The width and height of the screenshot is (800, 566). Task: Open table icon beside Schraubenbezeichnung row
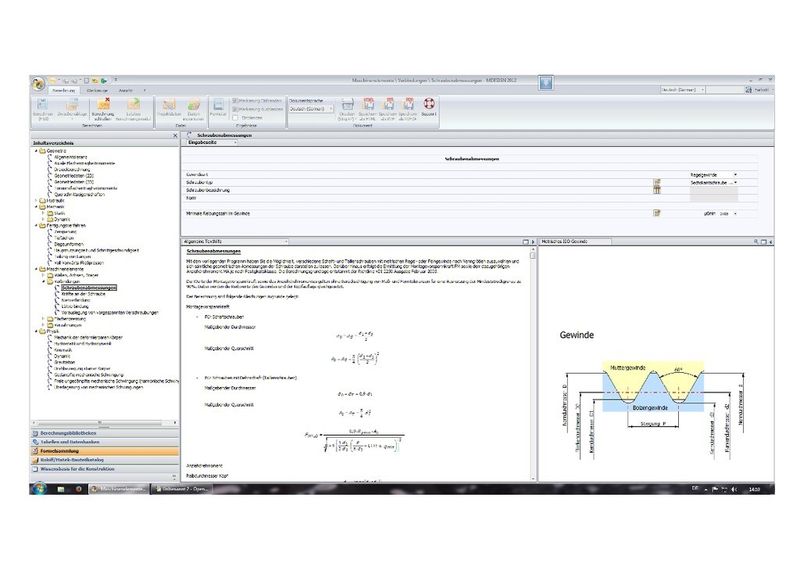point(657,190)
